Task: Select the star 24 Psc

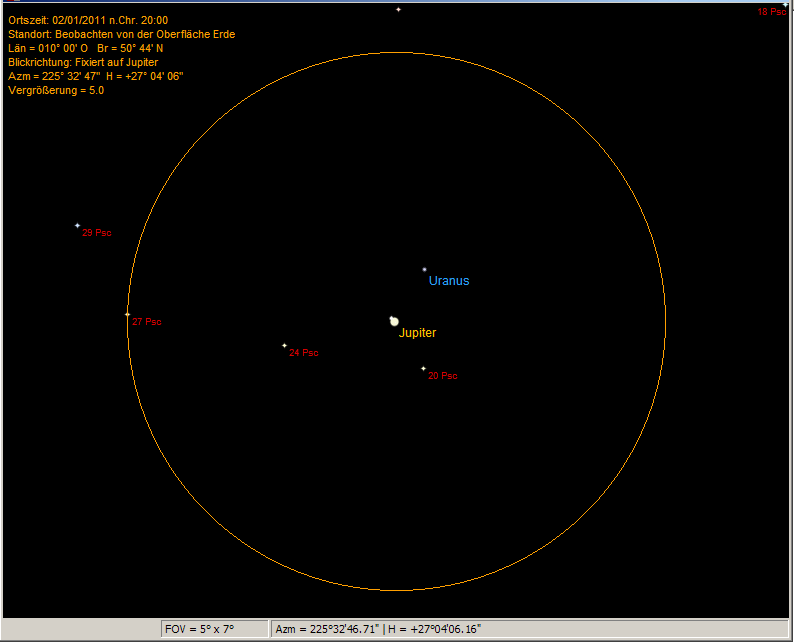Action: pos(285,346)
